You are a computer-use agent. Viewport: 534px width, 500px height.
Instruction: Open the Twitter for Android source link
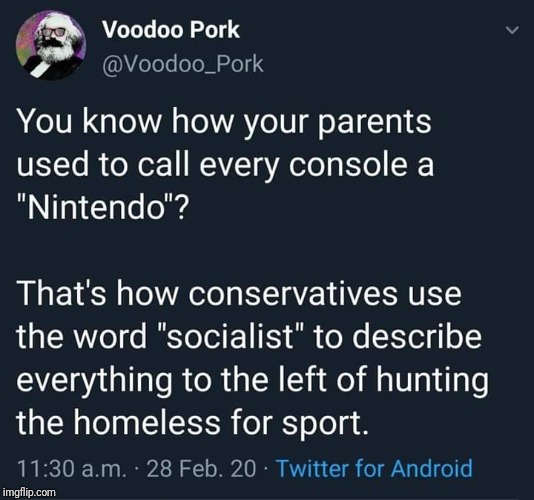click(374, 468)
